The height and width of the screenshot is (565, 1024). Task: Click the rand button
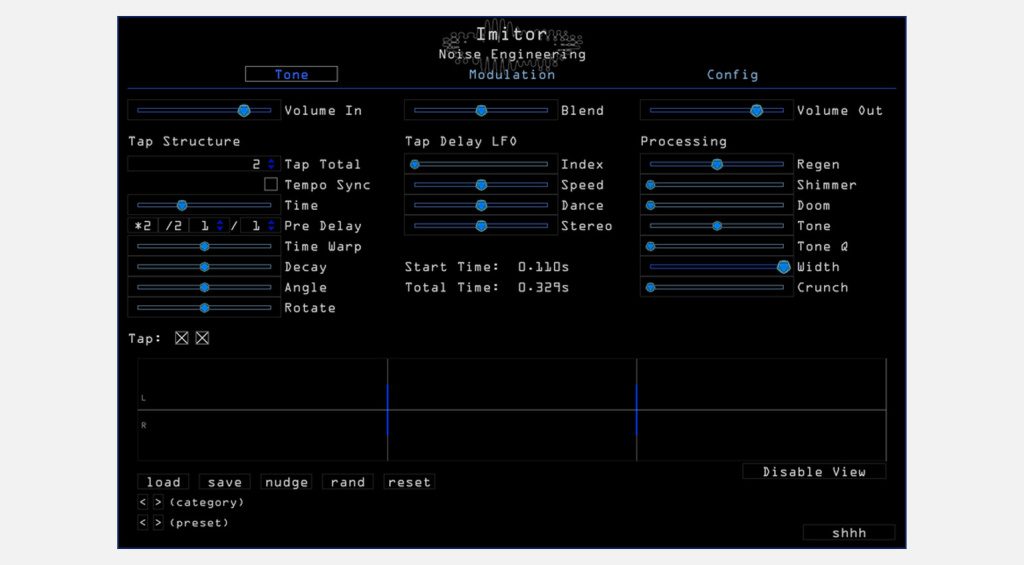(x=347, y=482)
